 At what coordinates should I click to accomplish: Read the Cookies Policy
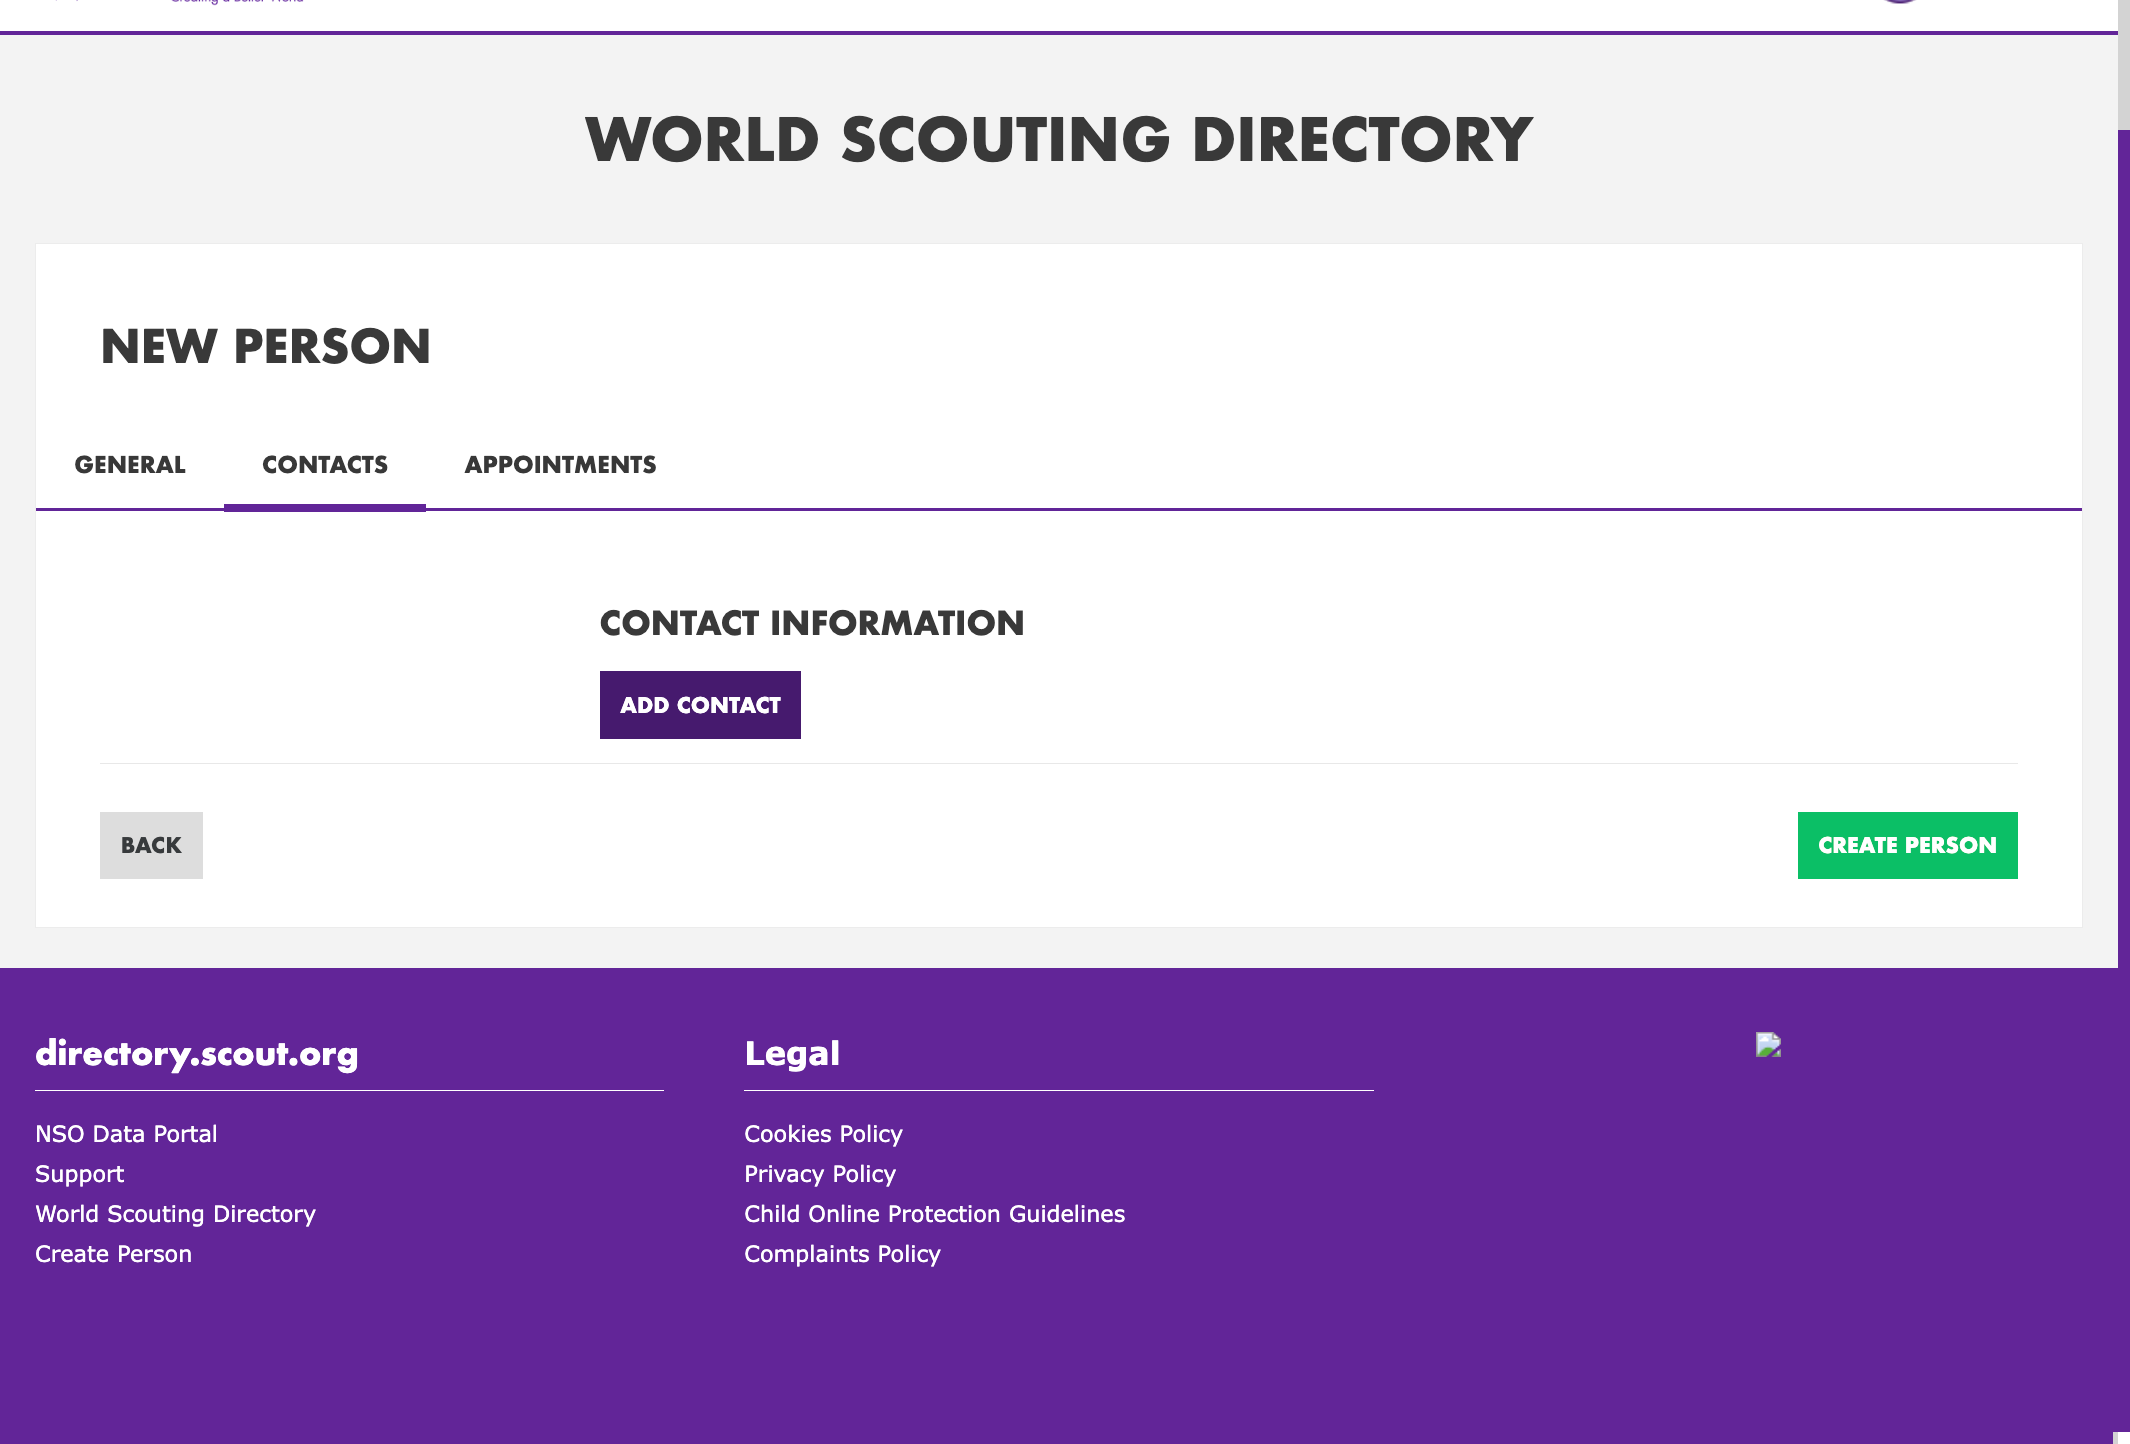823,1134
